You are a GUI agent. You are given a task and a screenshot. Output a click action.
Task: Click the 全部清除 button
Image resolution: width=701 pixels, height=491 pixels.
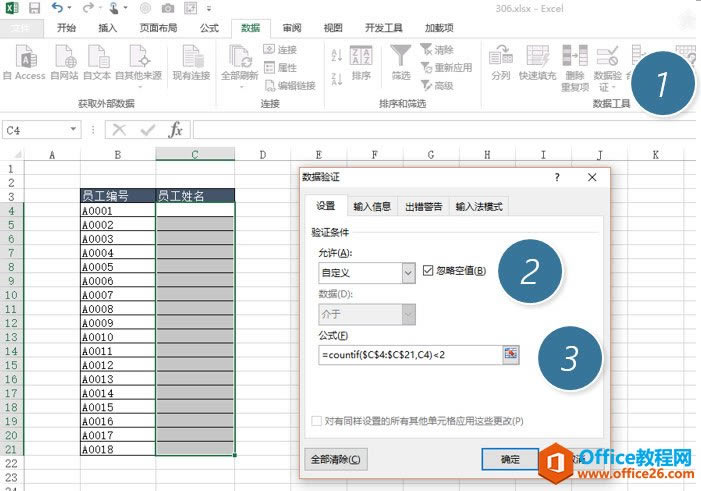tap(336, 459)
